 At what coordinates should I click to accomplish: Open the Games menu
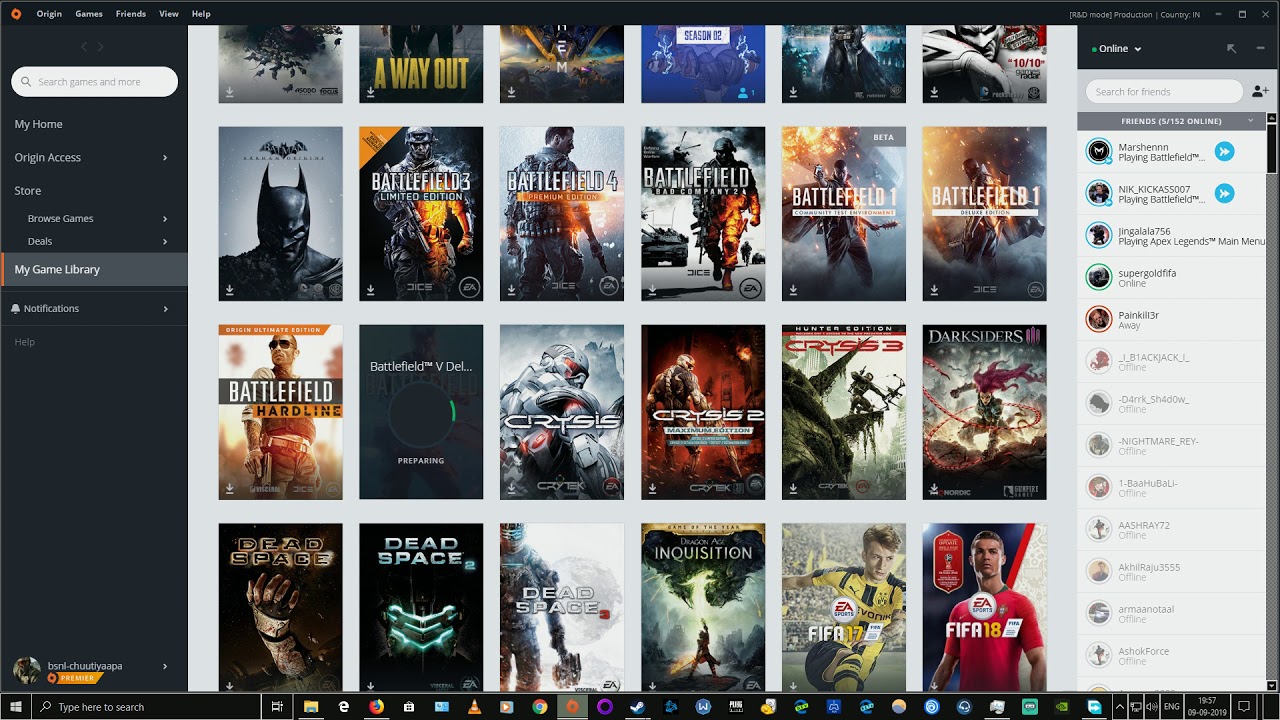89,14
